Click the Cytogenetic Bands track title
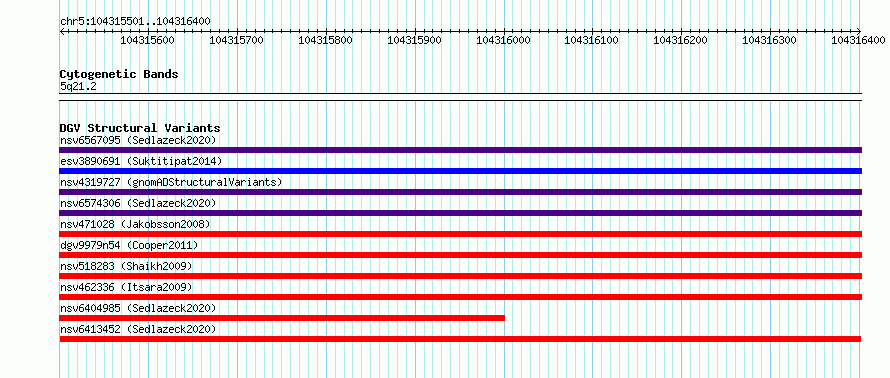This screenshot has height=378, width=890. (x=119, y=74)
